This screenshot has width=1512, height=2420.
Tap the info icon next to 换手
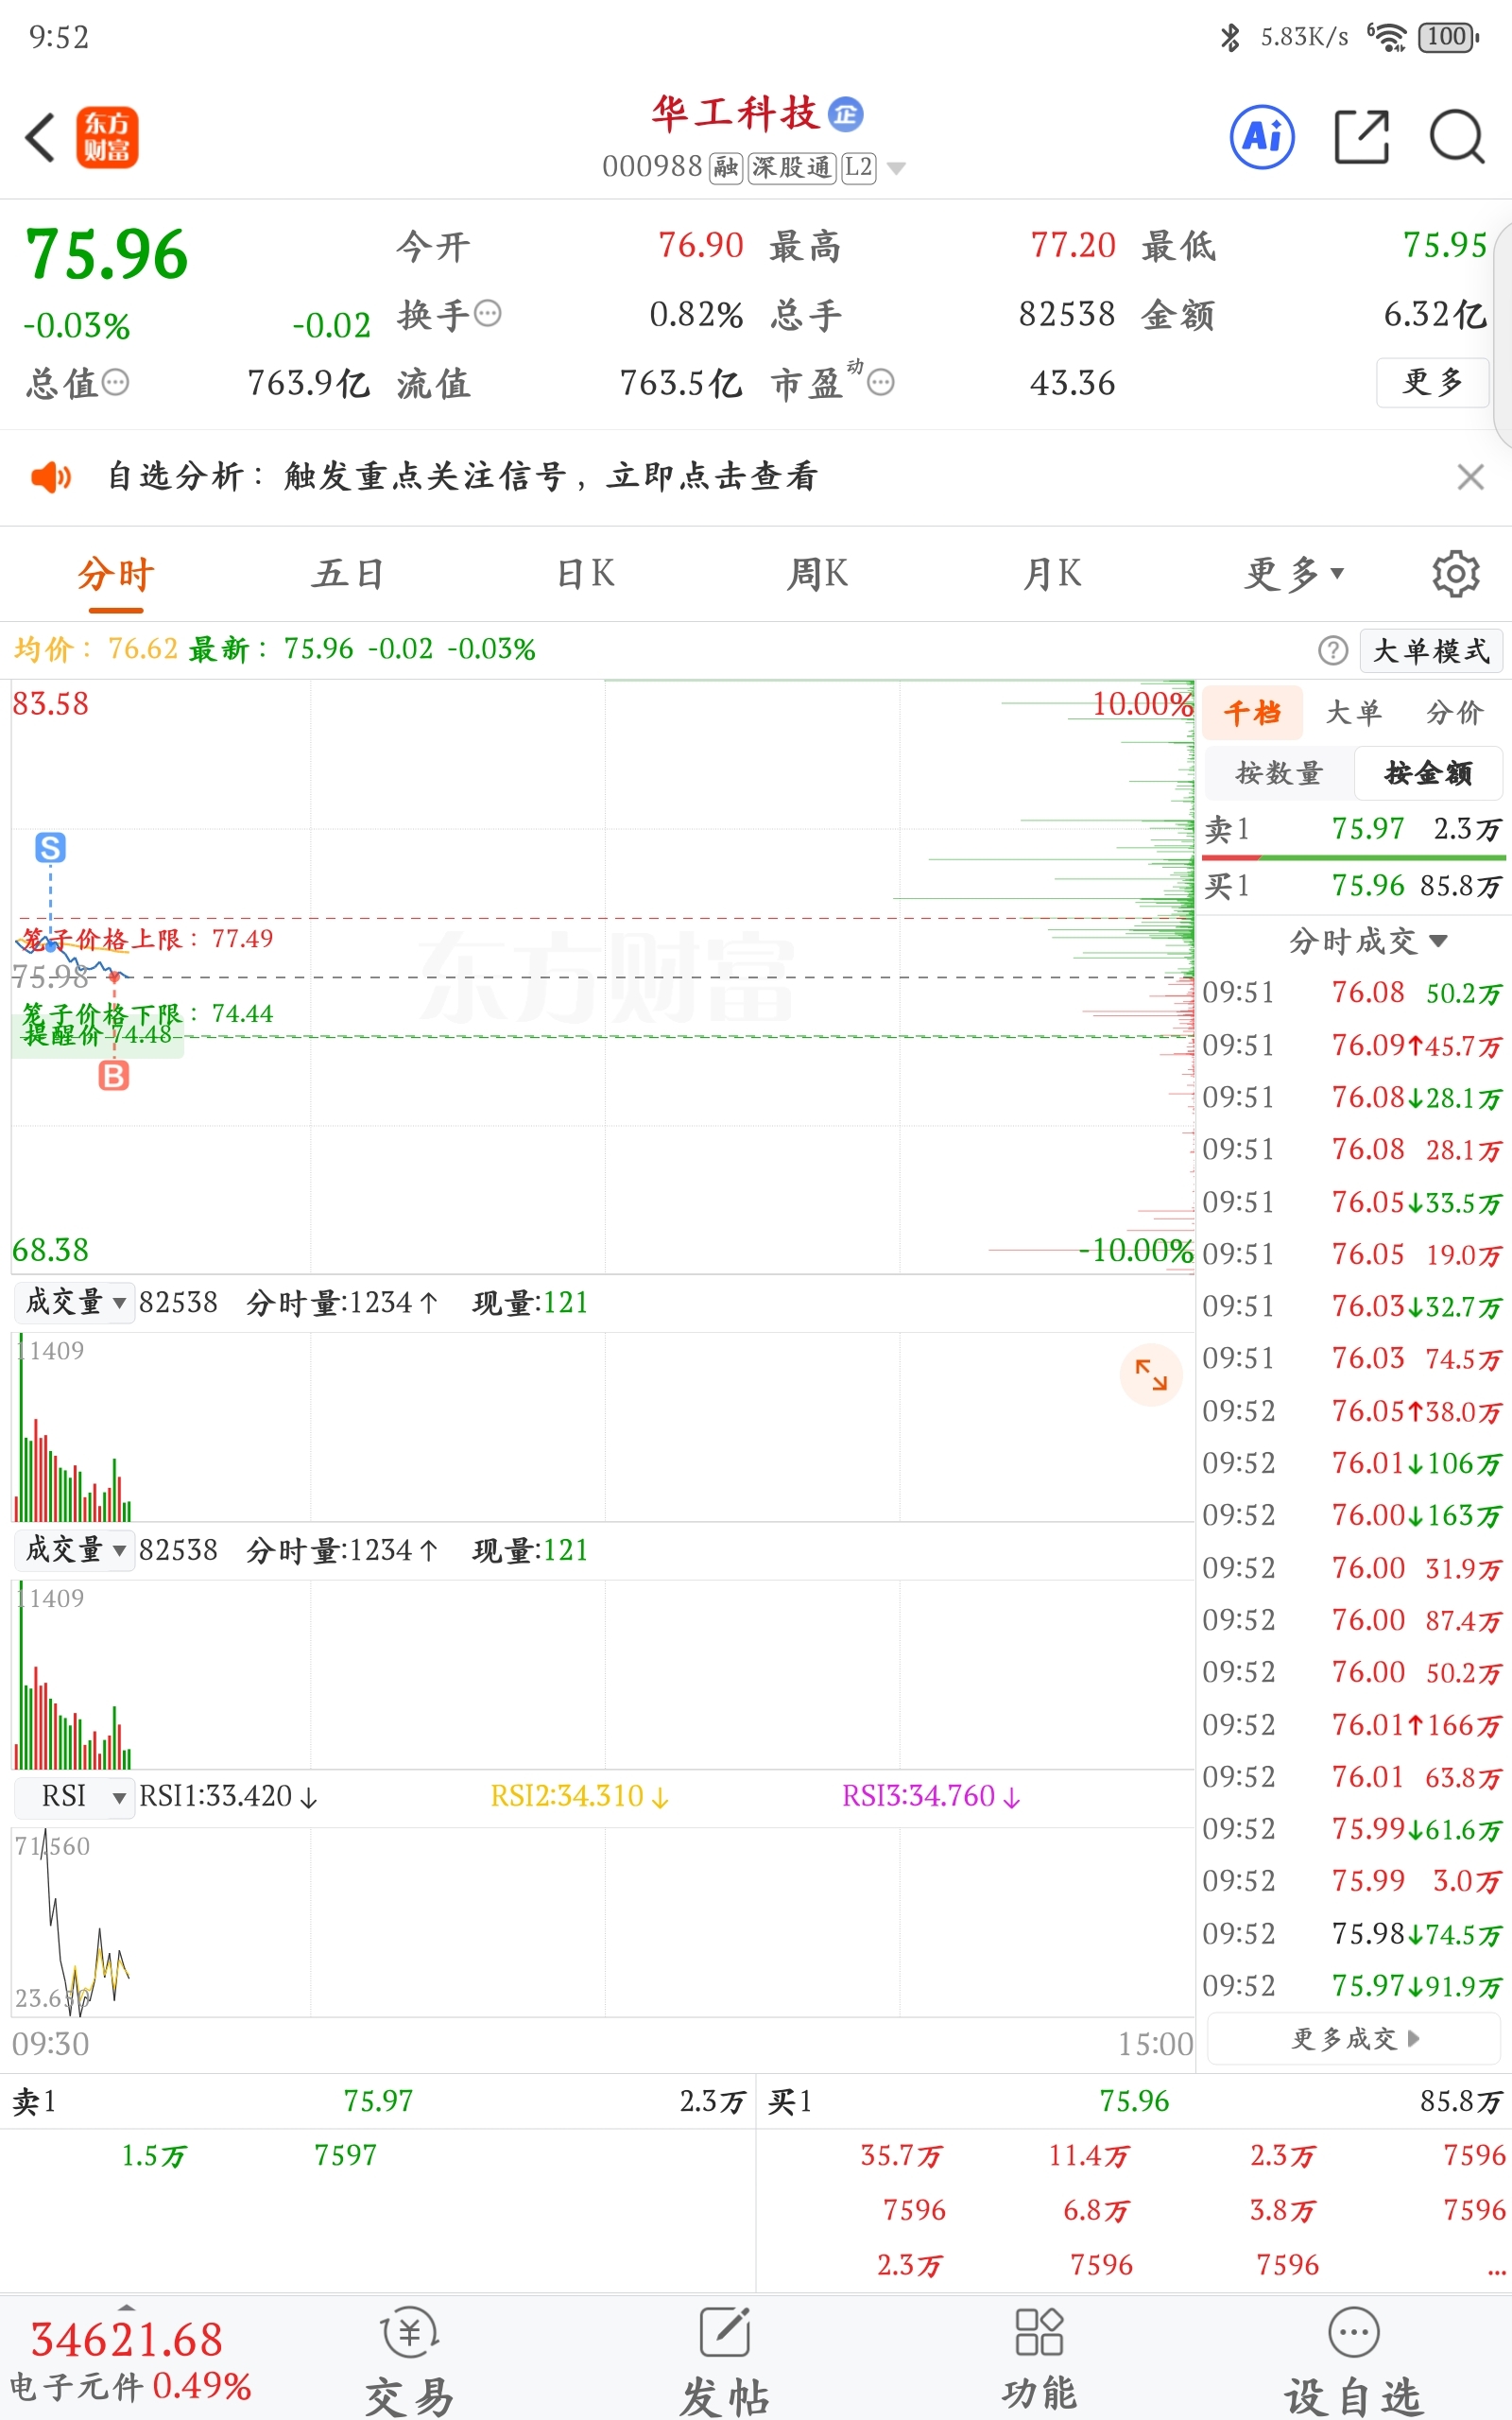click(487, 314)
